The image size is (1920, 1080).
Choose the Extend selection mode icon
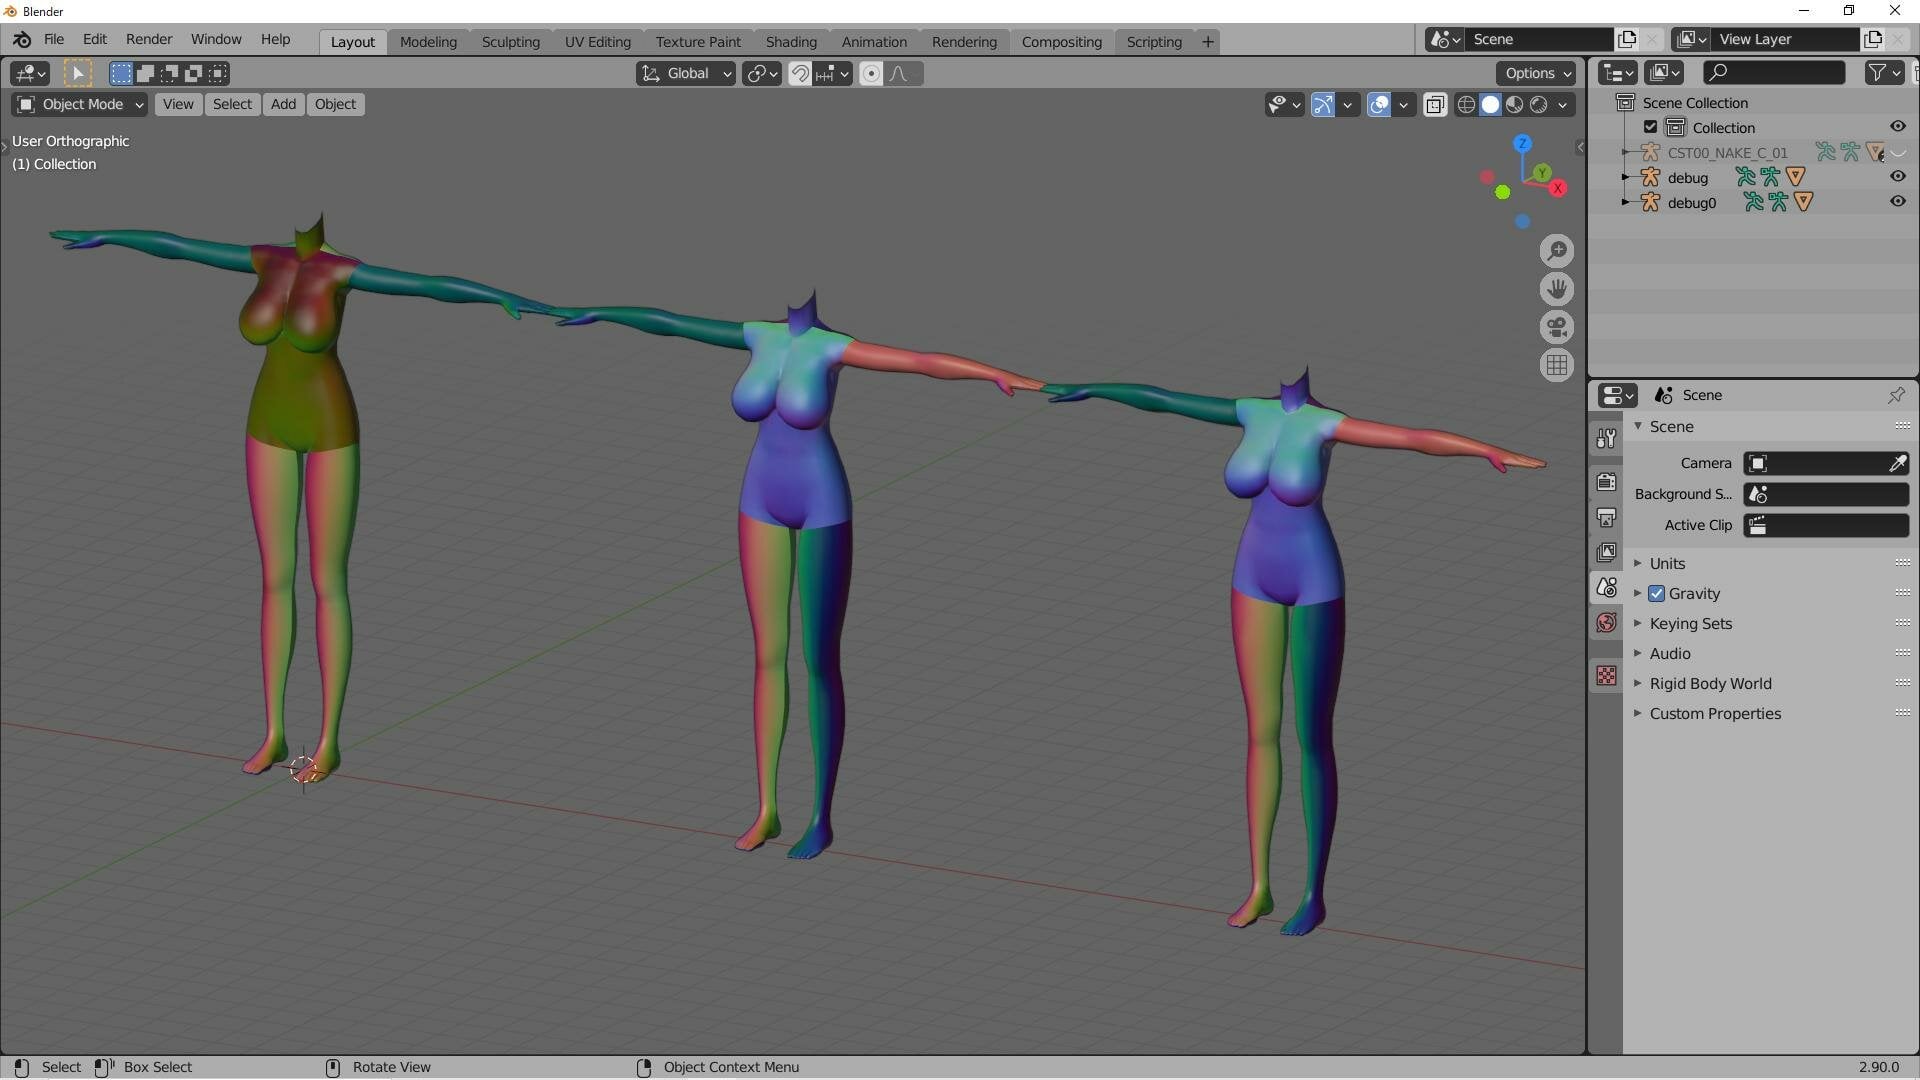[x=145, y=73]
